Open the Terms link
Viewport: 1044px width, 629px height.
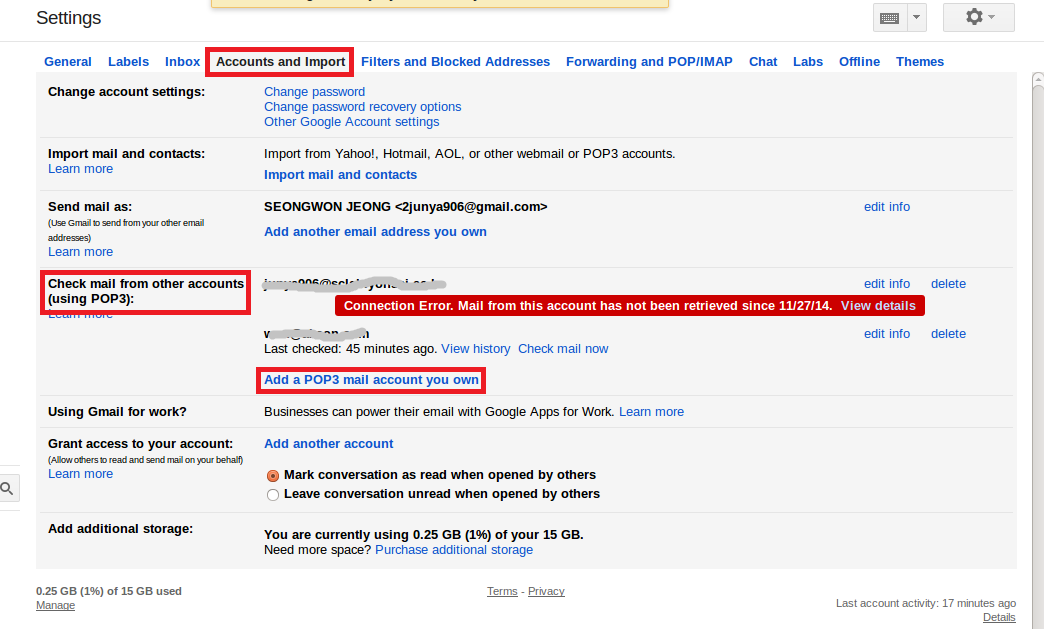pyautogui.click(x=502, y=592)
